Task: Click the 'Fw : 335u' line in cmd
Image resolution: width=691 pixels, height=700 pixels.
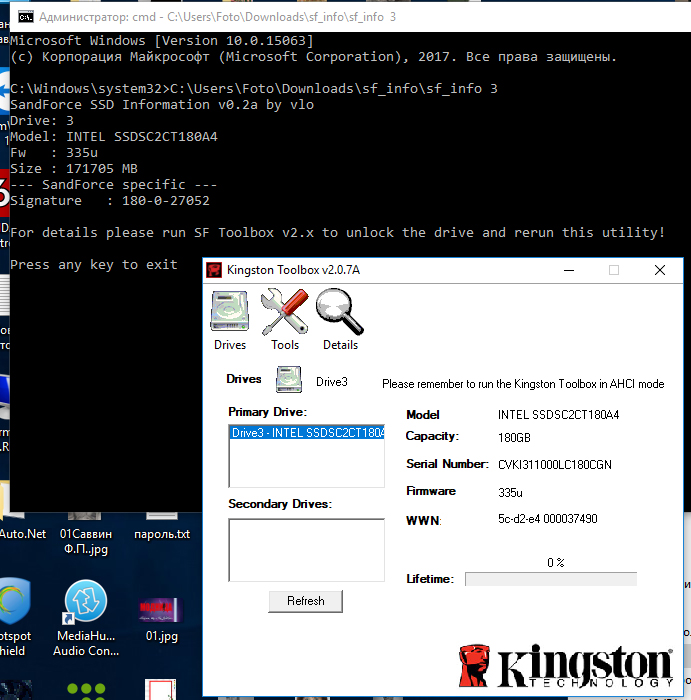Action: click(x=54, y=153)
